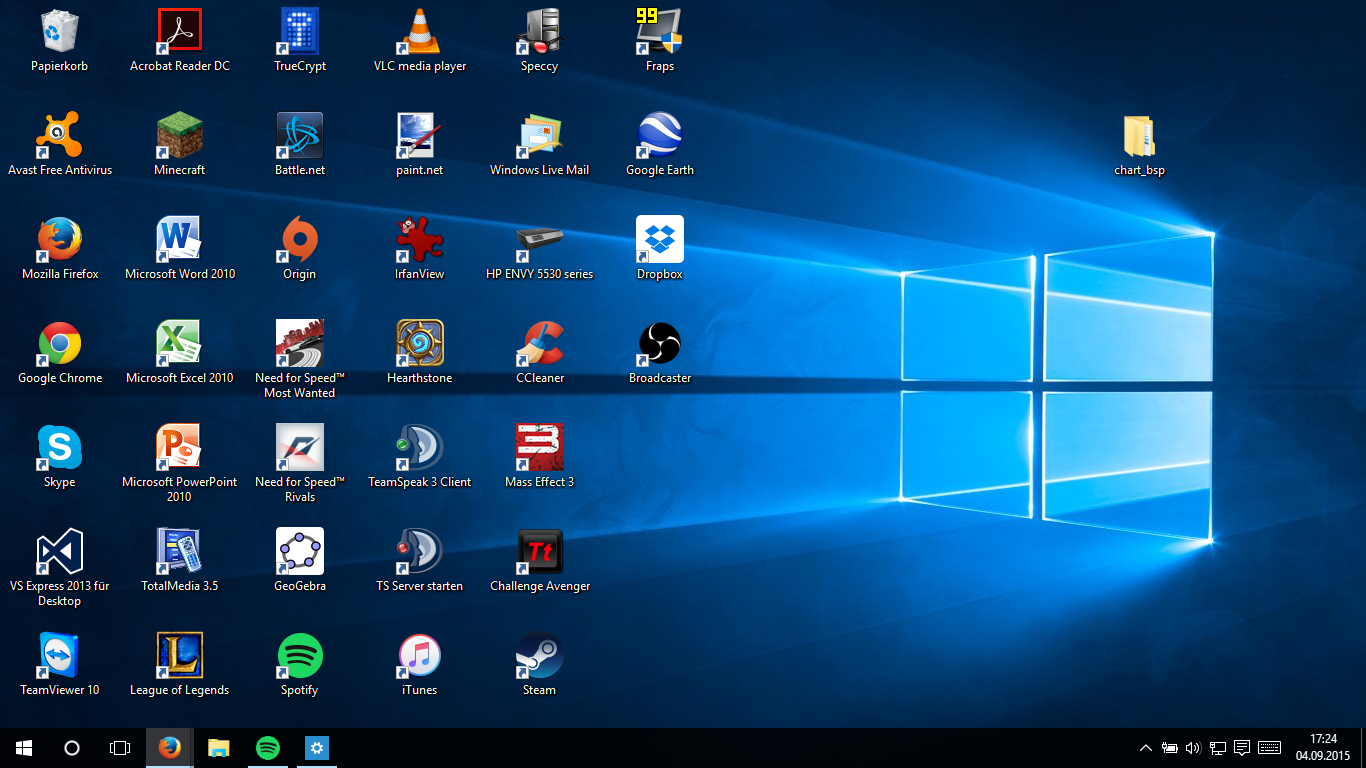The width and height of the screenshot is (1366, 768).
Task: Open the Action Center notifications icon
Action: [1242, 748]
